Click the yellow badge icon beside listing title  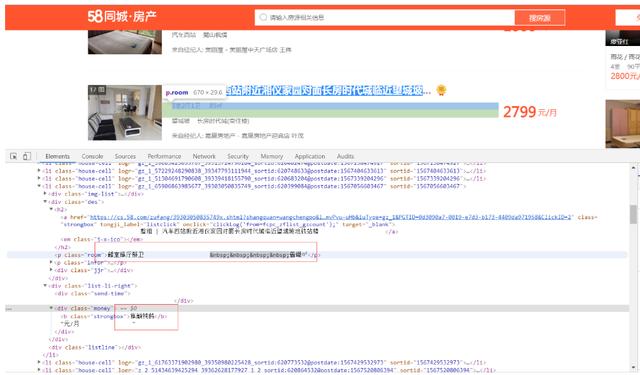pyautogui.click(x=441, y=90)
